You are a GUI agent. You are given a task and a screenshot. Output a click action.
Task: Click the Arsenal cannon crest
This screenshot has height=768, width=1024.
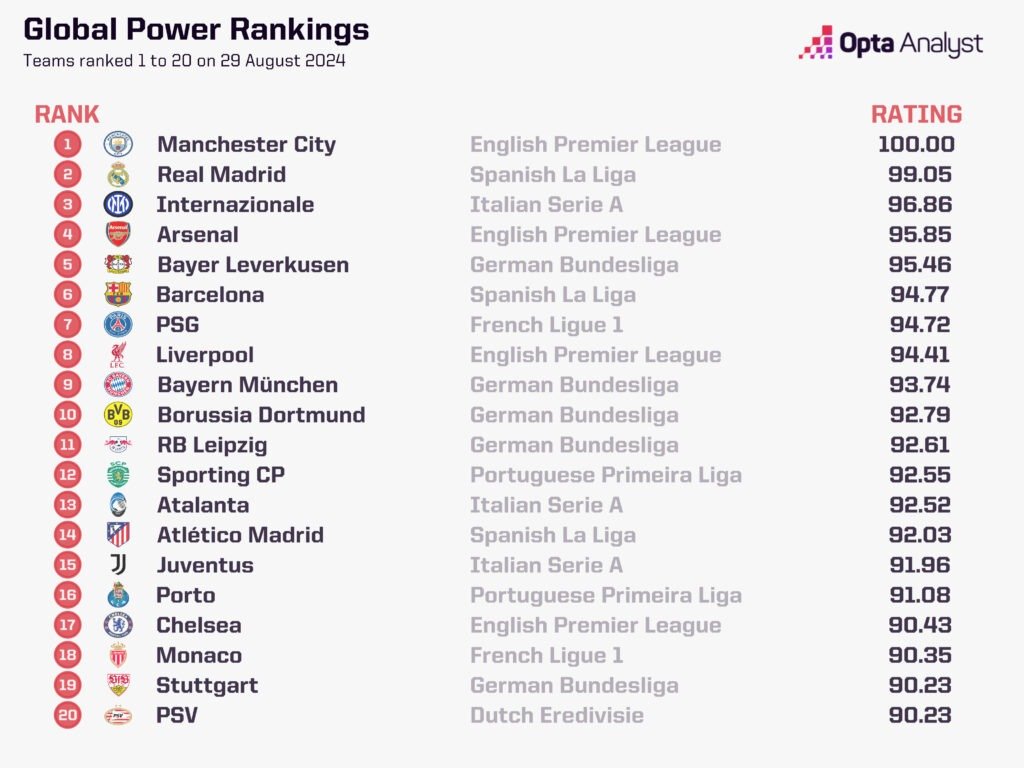(x=118, y=235)
